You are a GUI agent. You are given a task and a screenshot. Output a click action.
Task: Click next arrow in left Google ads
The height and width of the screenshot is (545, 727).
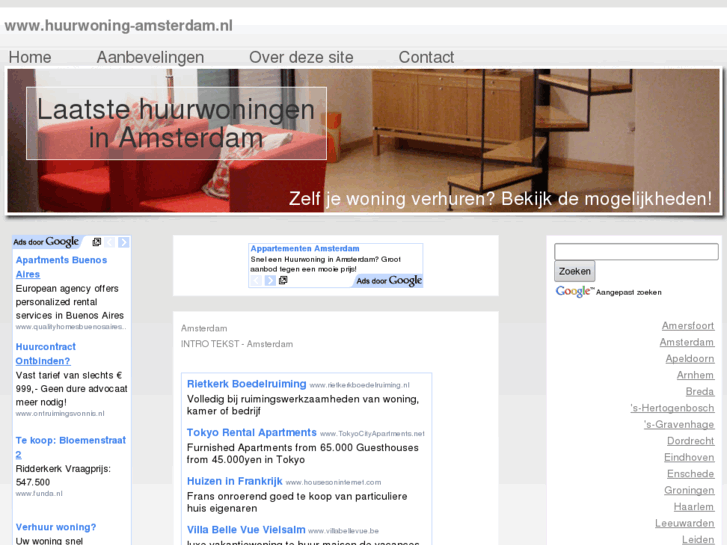tap(124, 242)
